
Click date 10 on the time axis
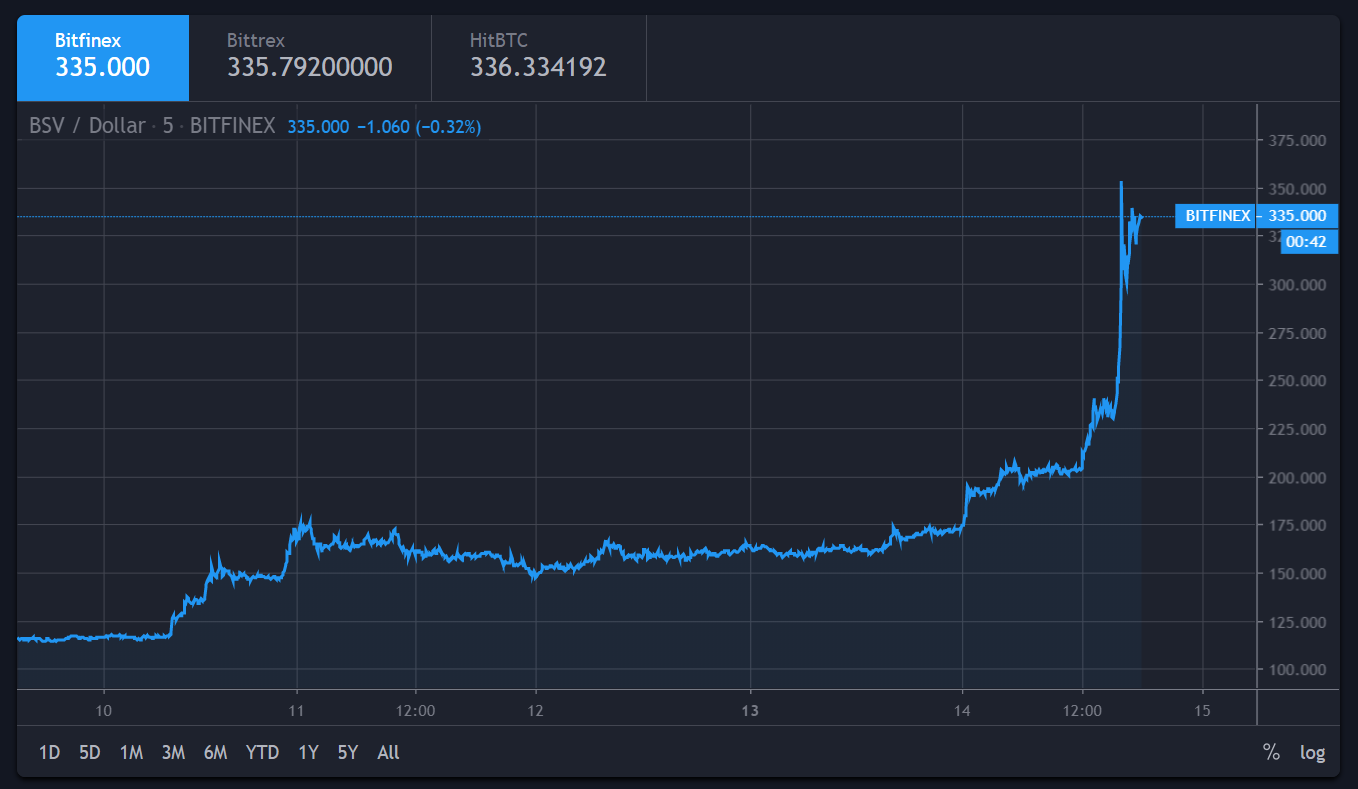(x=104, y=710)
